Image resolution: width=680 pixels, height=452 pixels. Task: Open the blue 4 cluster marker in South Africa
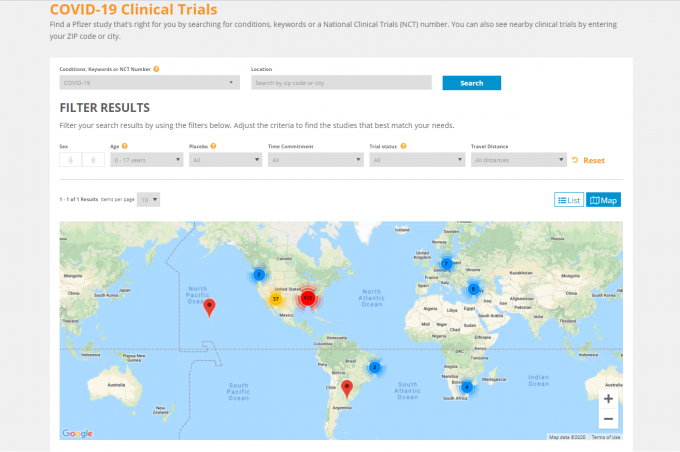(x=467, y=387)
